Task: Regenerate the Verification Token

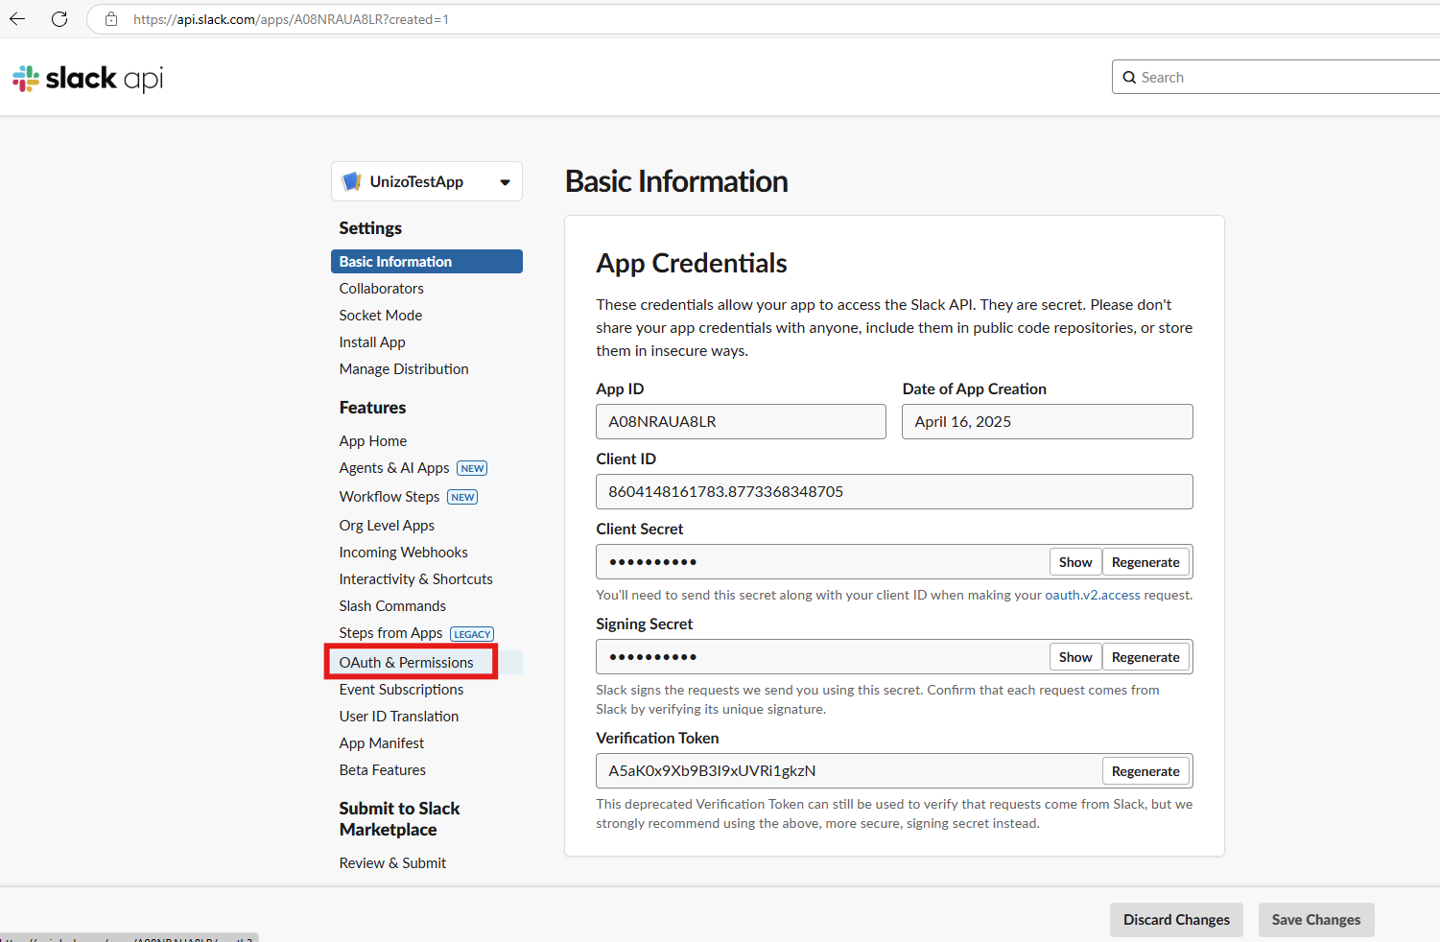Action: 1145,771
